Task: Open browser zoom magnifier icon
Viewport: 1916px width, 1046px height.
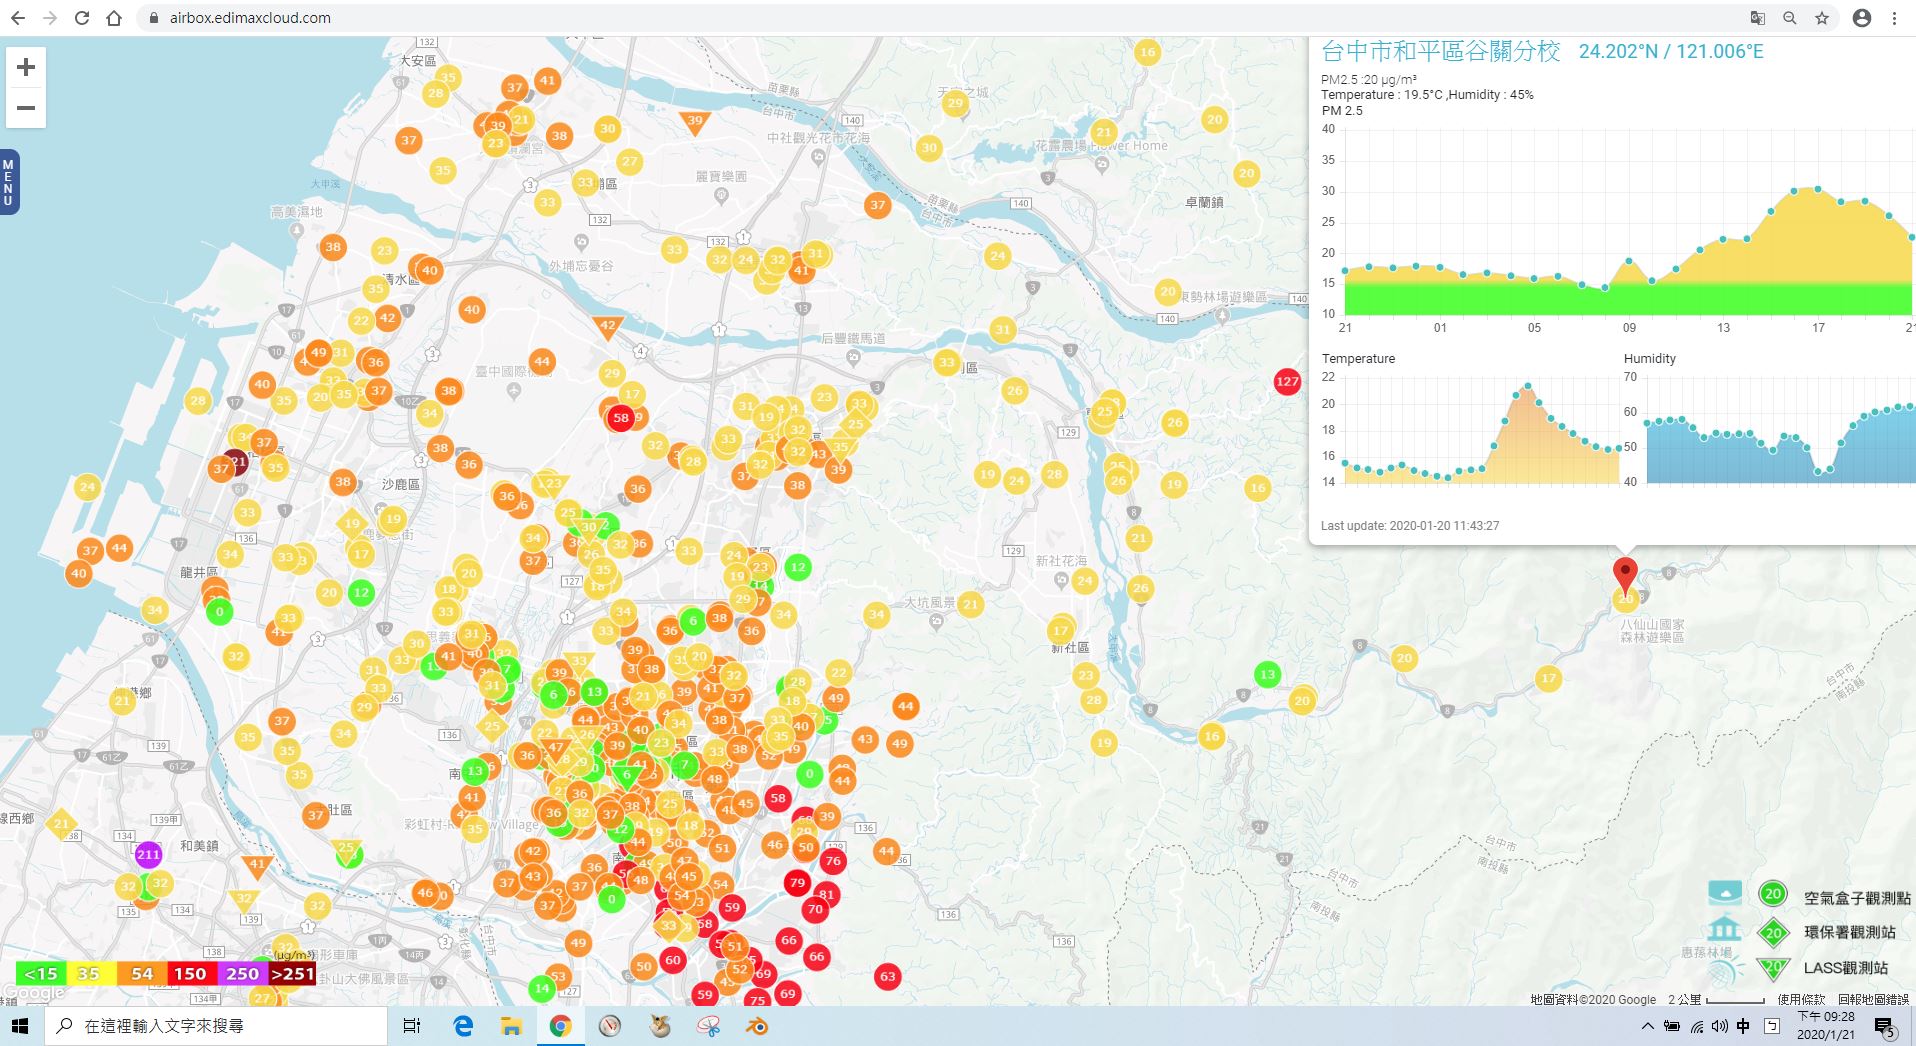Action: [1790, 18]
